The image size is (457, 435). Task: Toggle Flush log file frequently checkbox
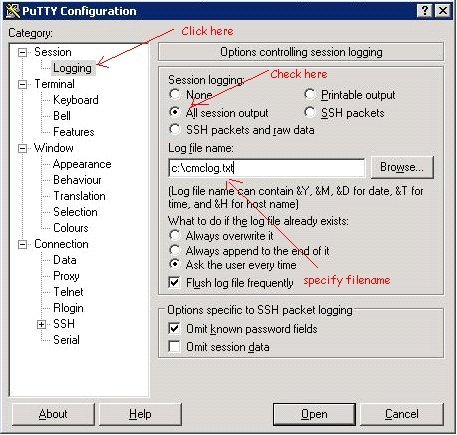pos(175,283)
